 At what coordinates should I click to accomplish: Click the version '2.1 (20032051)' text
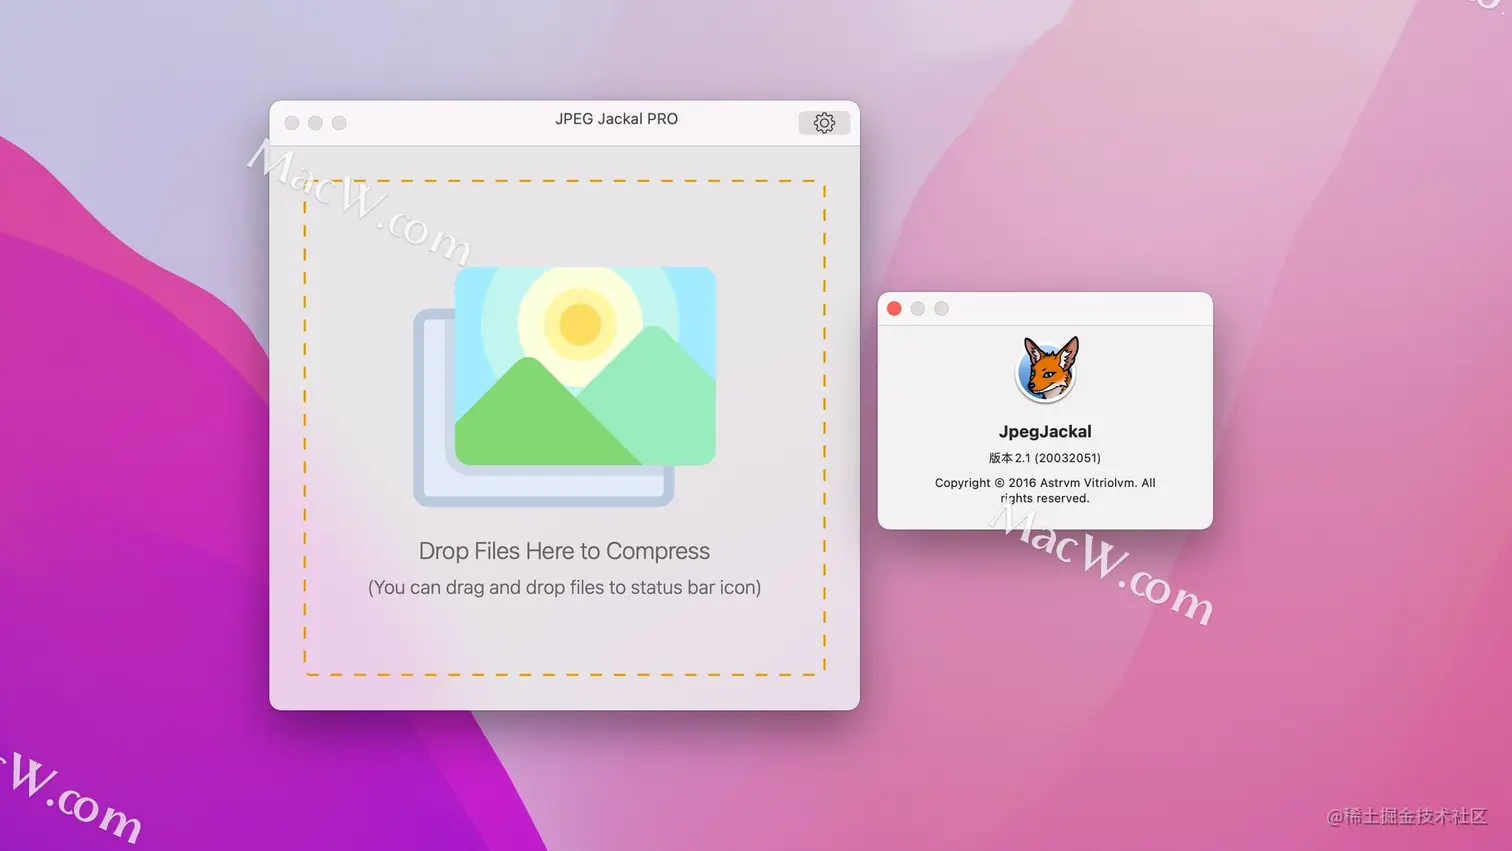coord(1045,458)
